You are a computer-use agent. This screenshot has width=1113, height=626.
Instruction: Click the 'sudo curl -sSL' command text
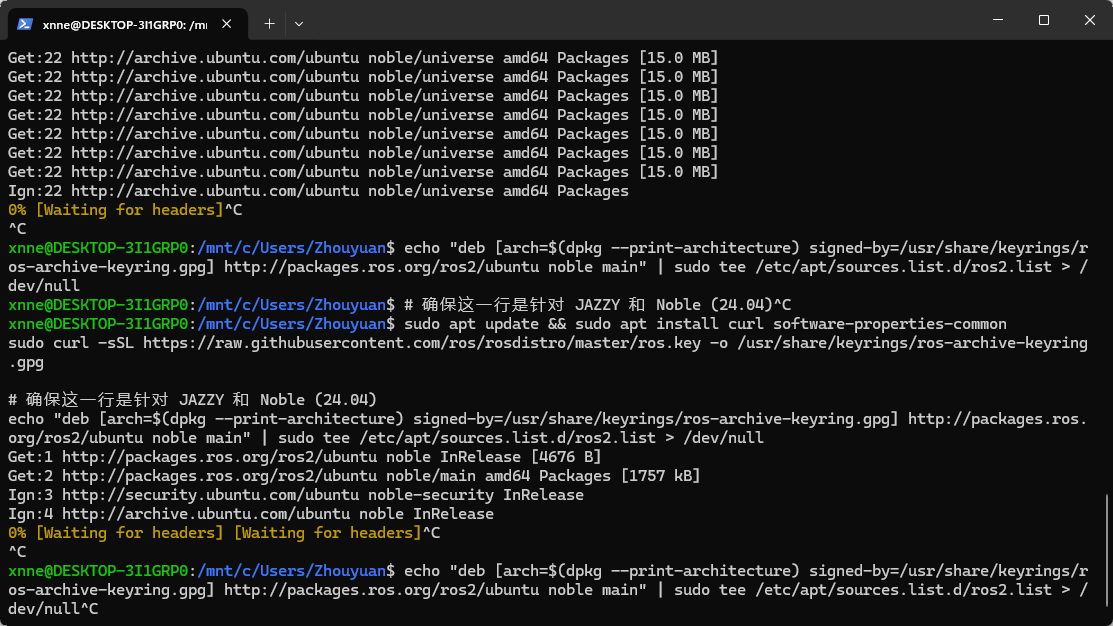[65, 343]
